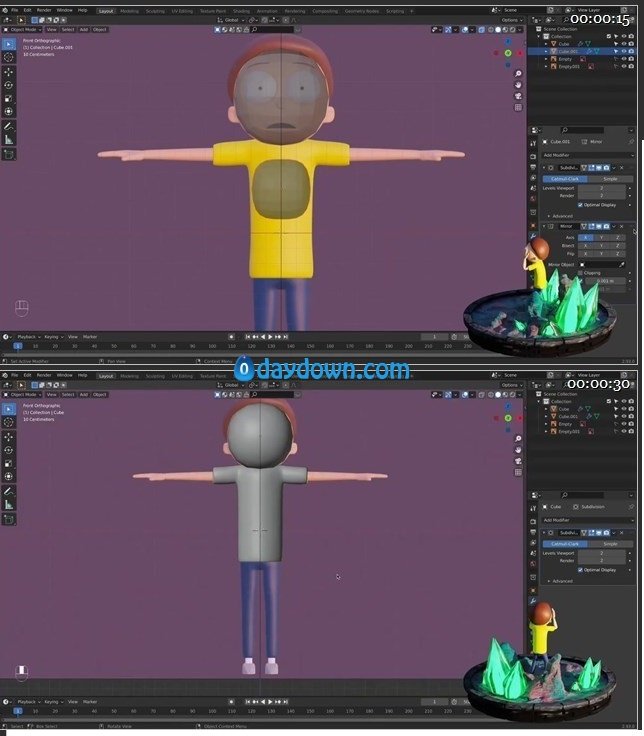Toggle Collection exclude checkbox in top outliner

click(609, 36)
